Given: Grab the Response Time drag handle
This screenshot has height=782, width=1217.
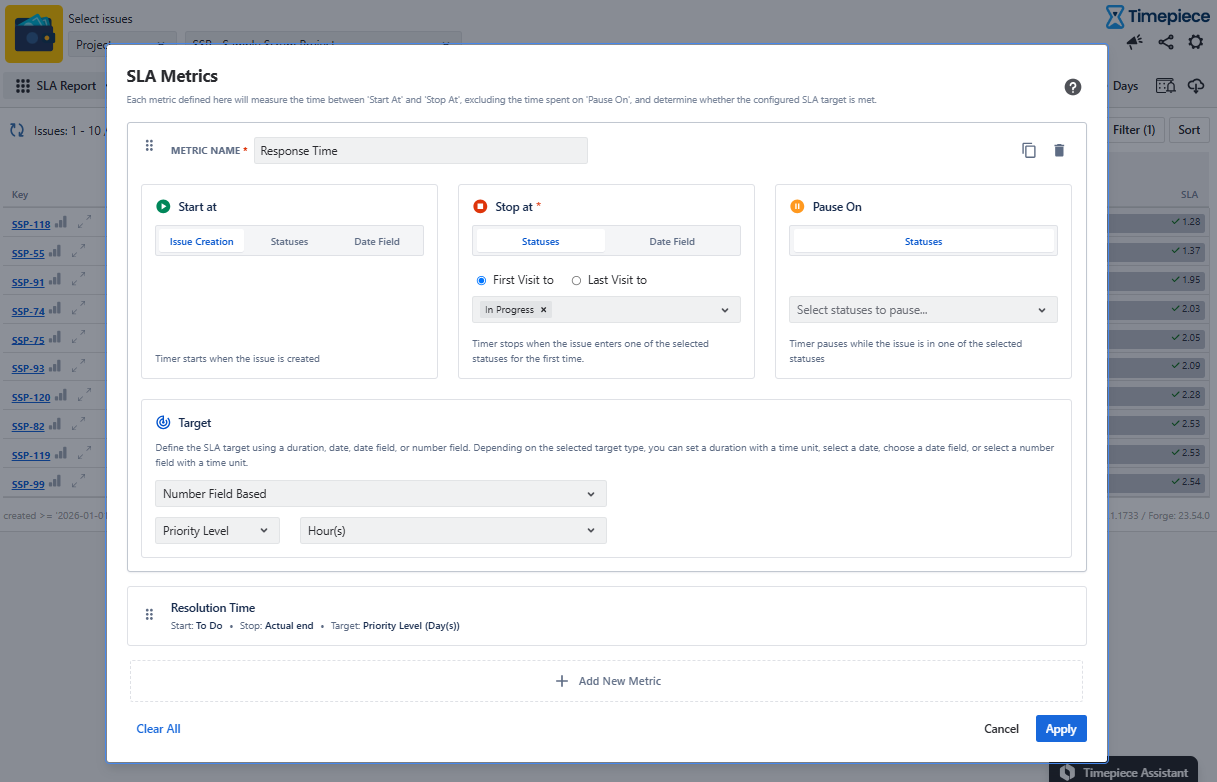Looking at the screenshot, I should coord(149,146).
